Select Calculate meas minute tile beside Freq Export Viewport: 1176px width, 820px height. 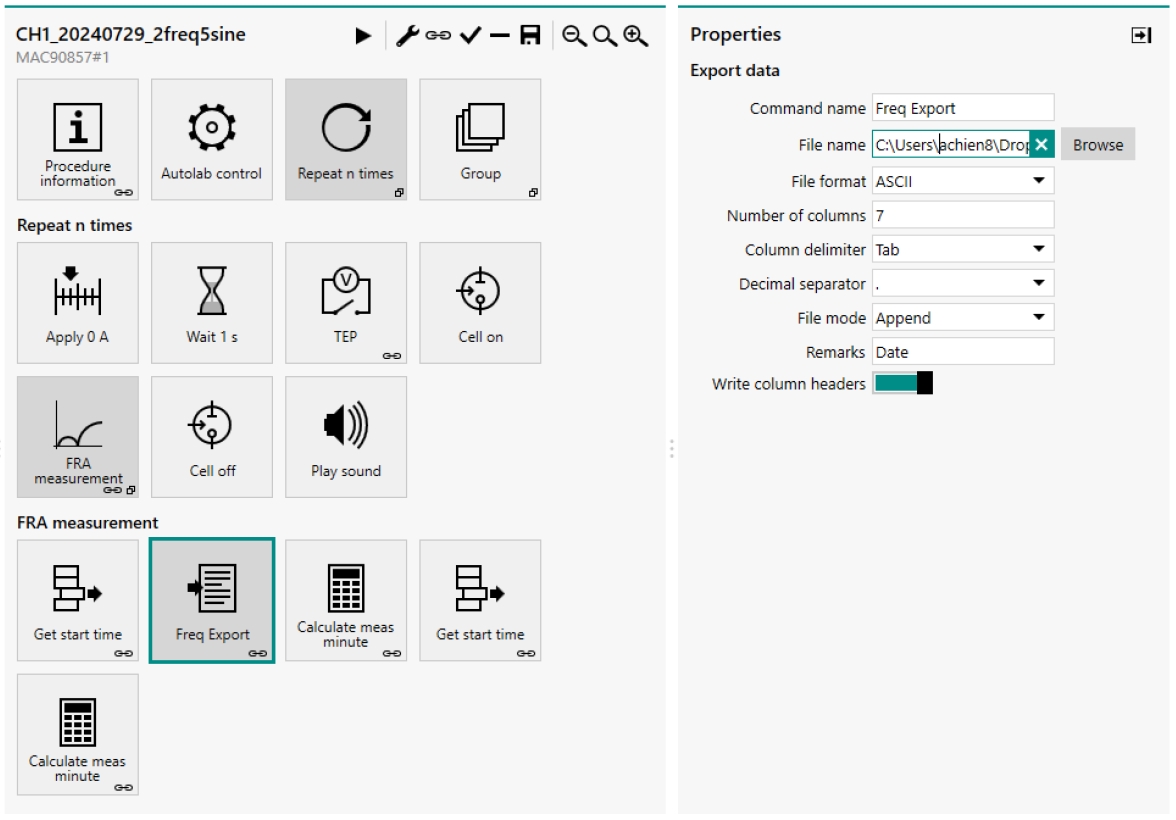[x=346, y=601]
